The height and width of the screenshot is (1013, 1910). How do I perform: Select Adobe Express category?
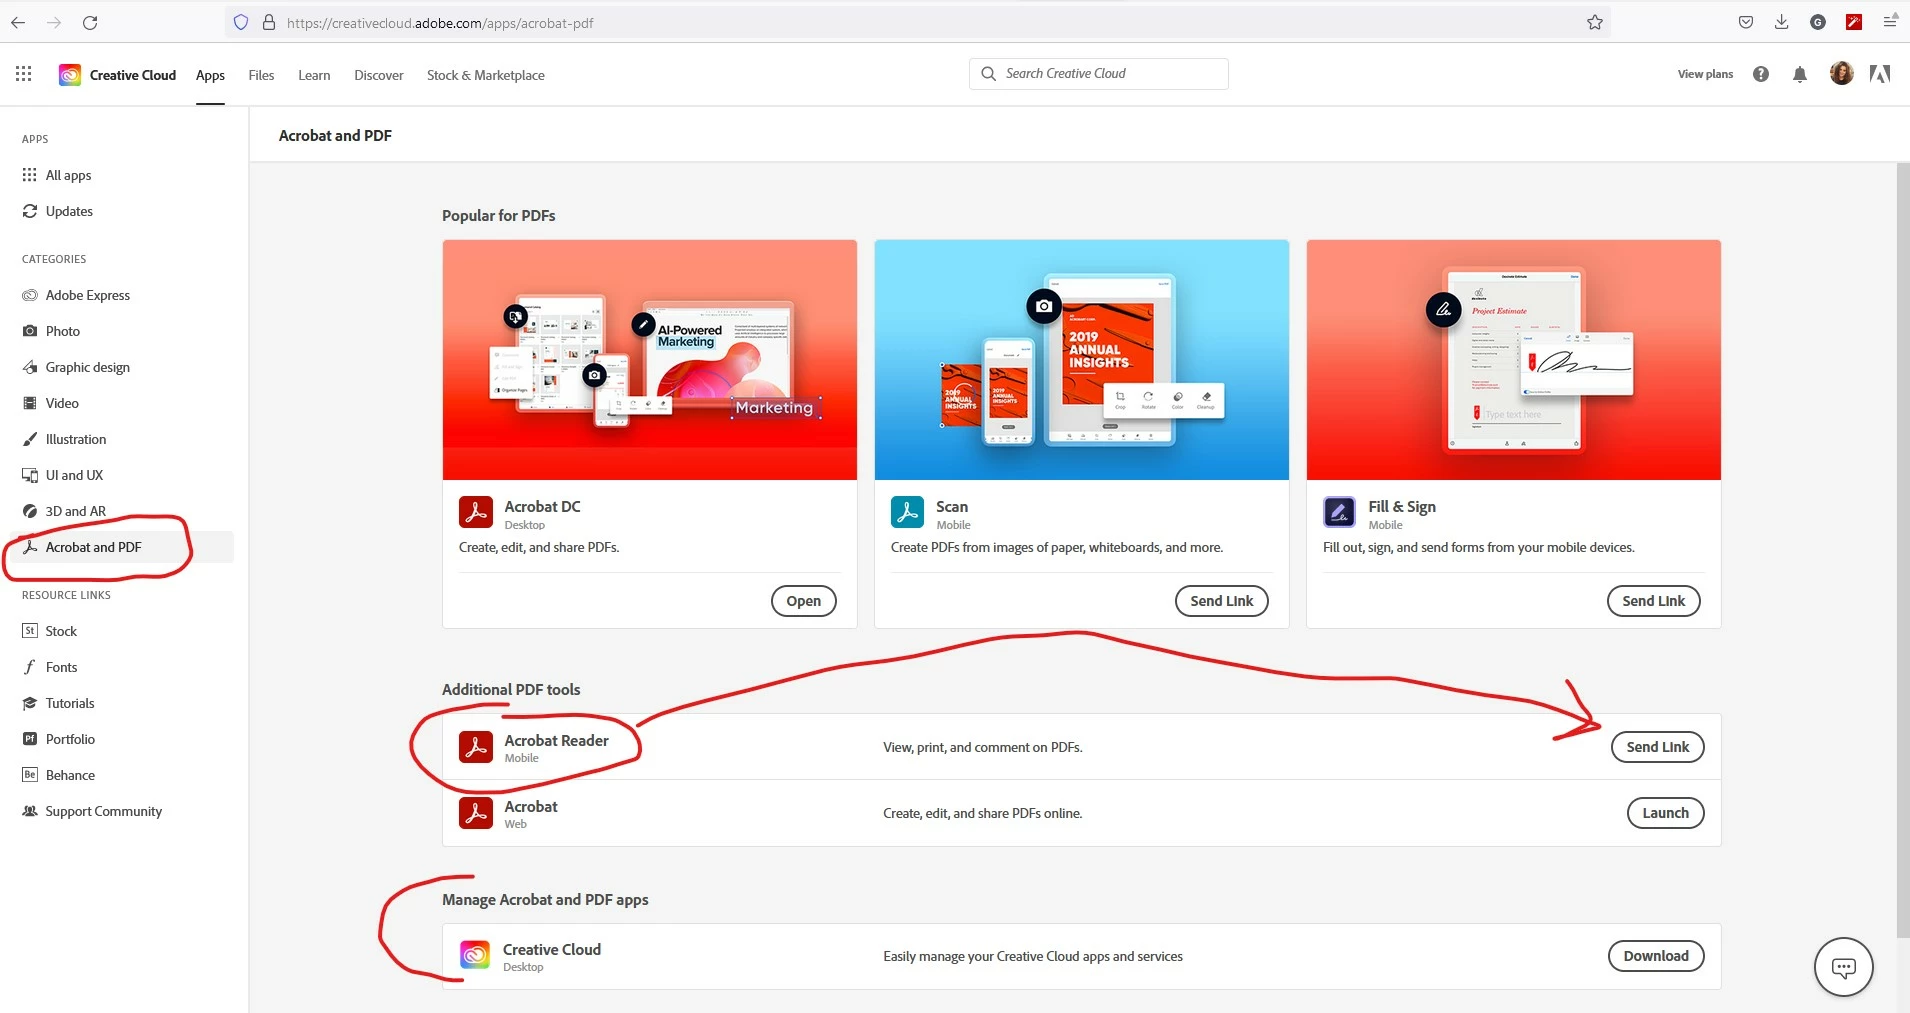coord(120,295)
